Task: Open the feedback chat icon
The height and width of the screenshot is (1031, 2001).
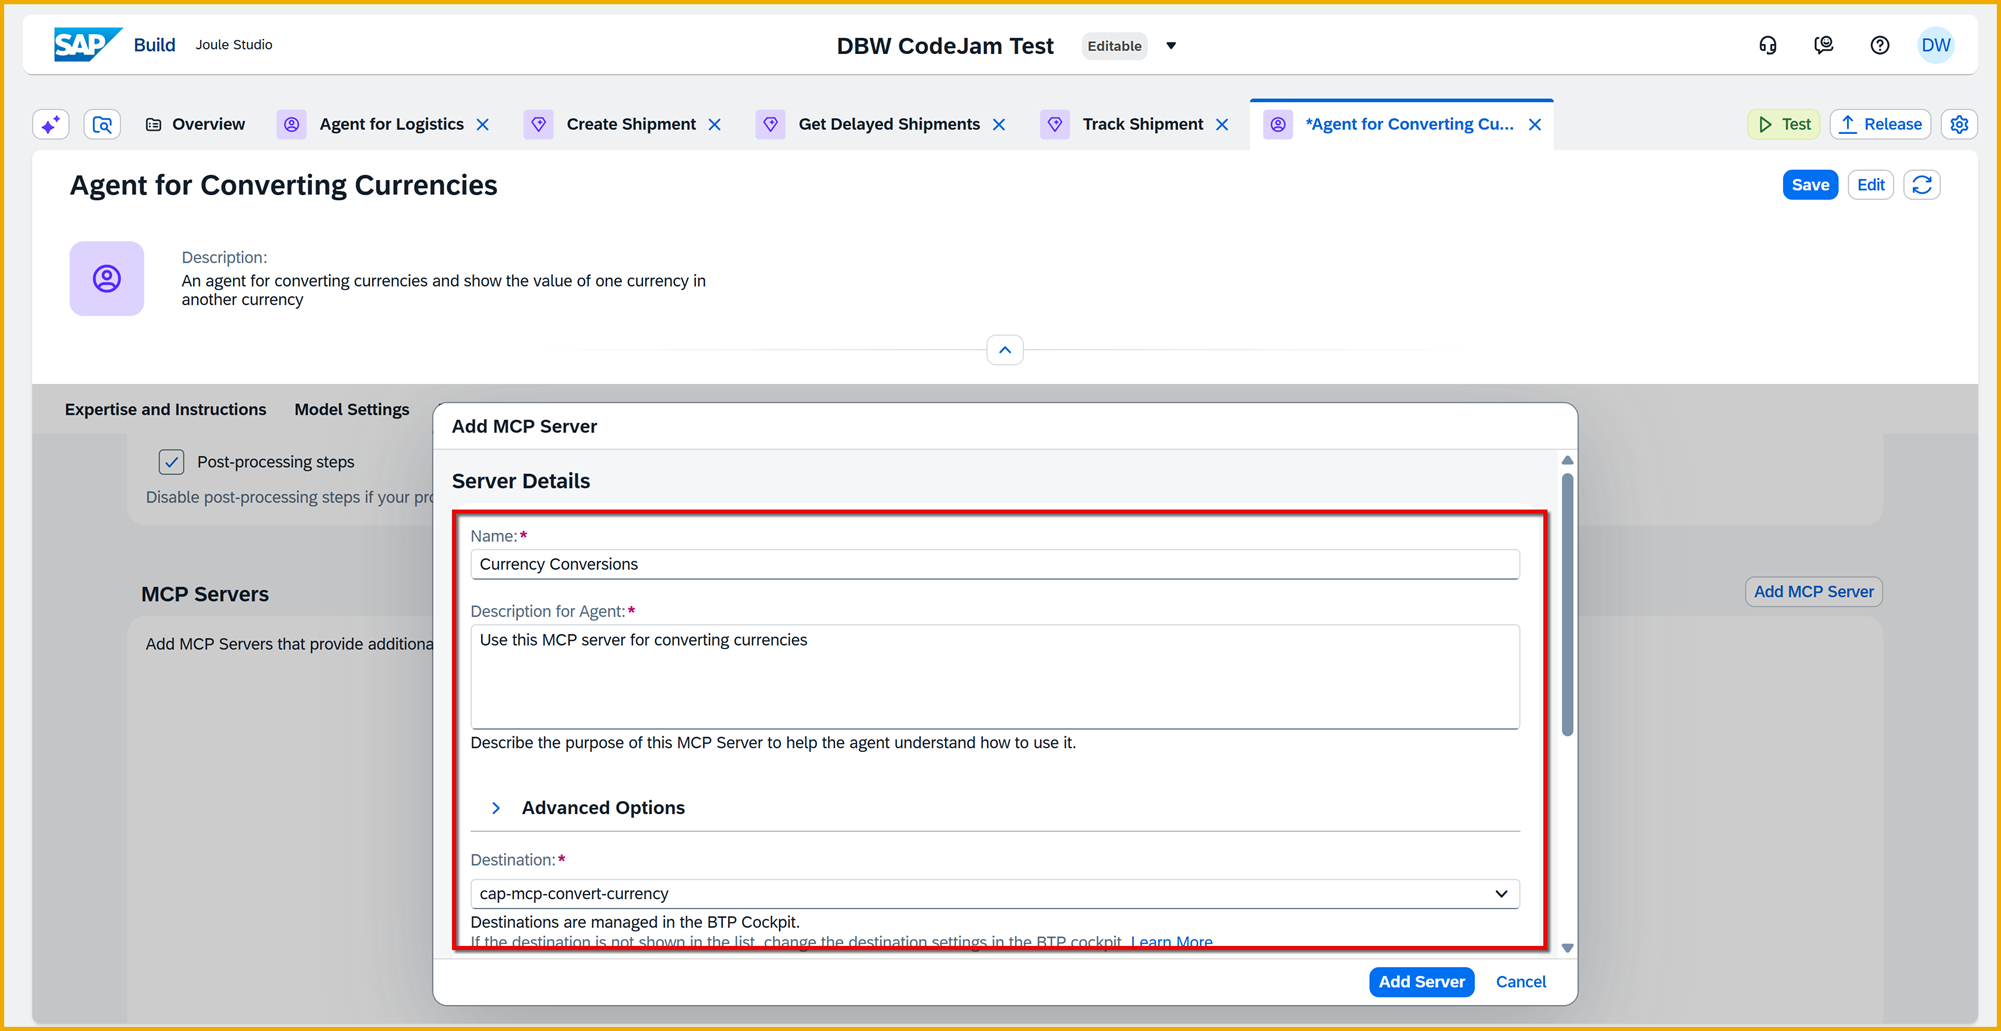Action: pyautogui.click(x=1824, y=45)
